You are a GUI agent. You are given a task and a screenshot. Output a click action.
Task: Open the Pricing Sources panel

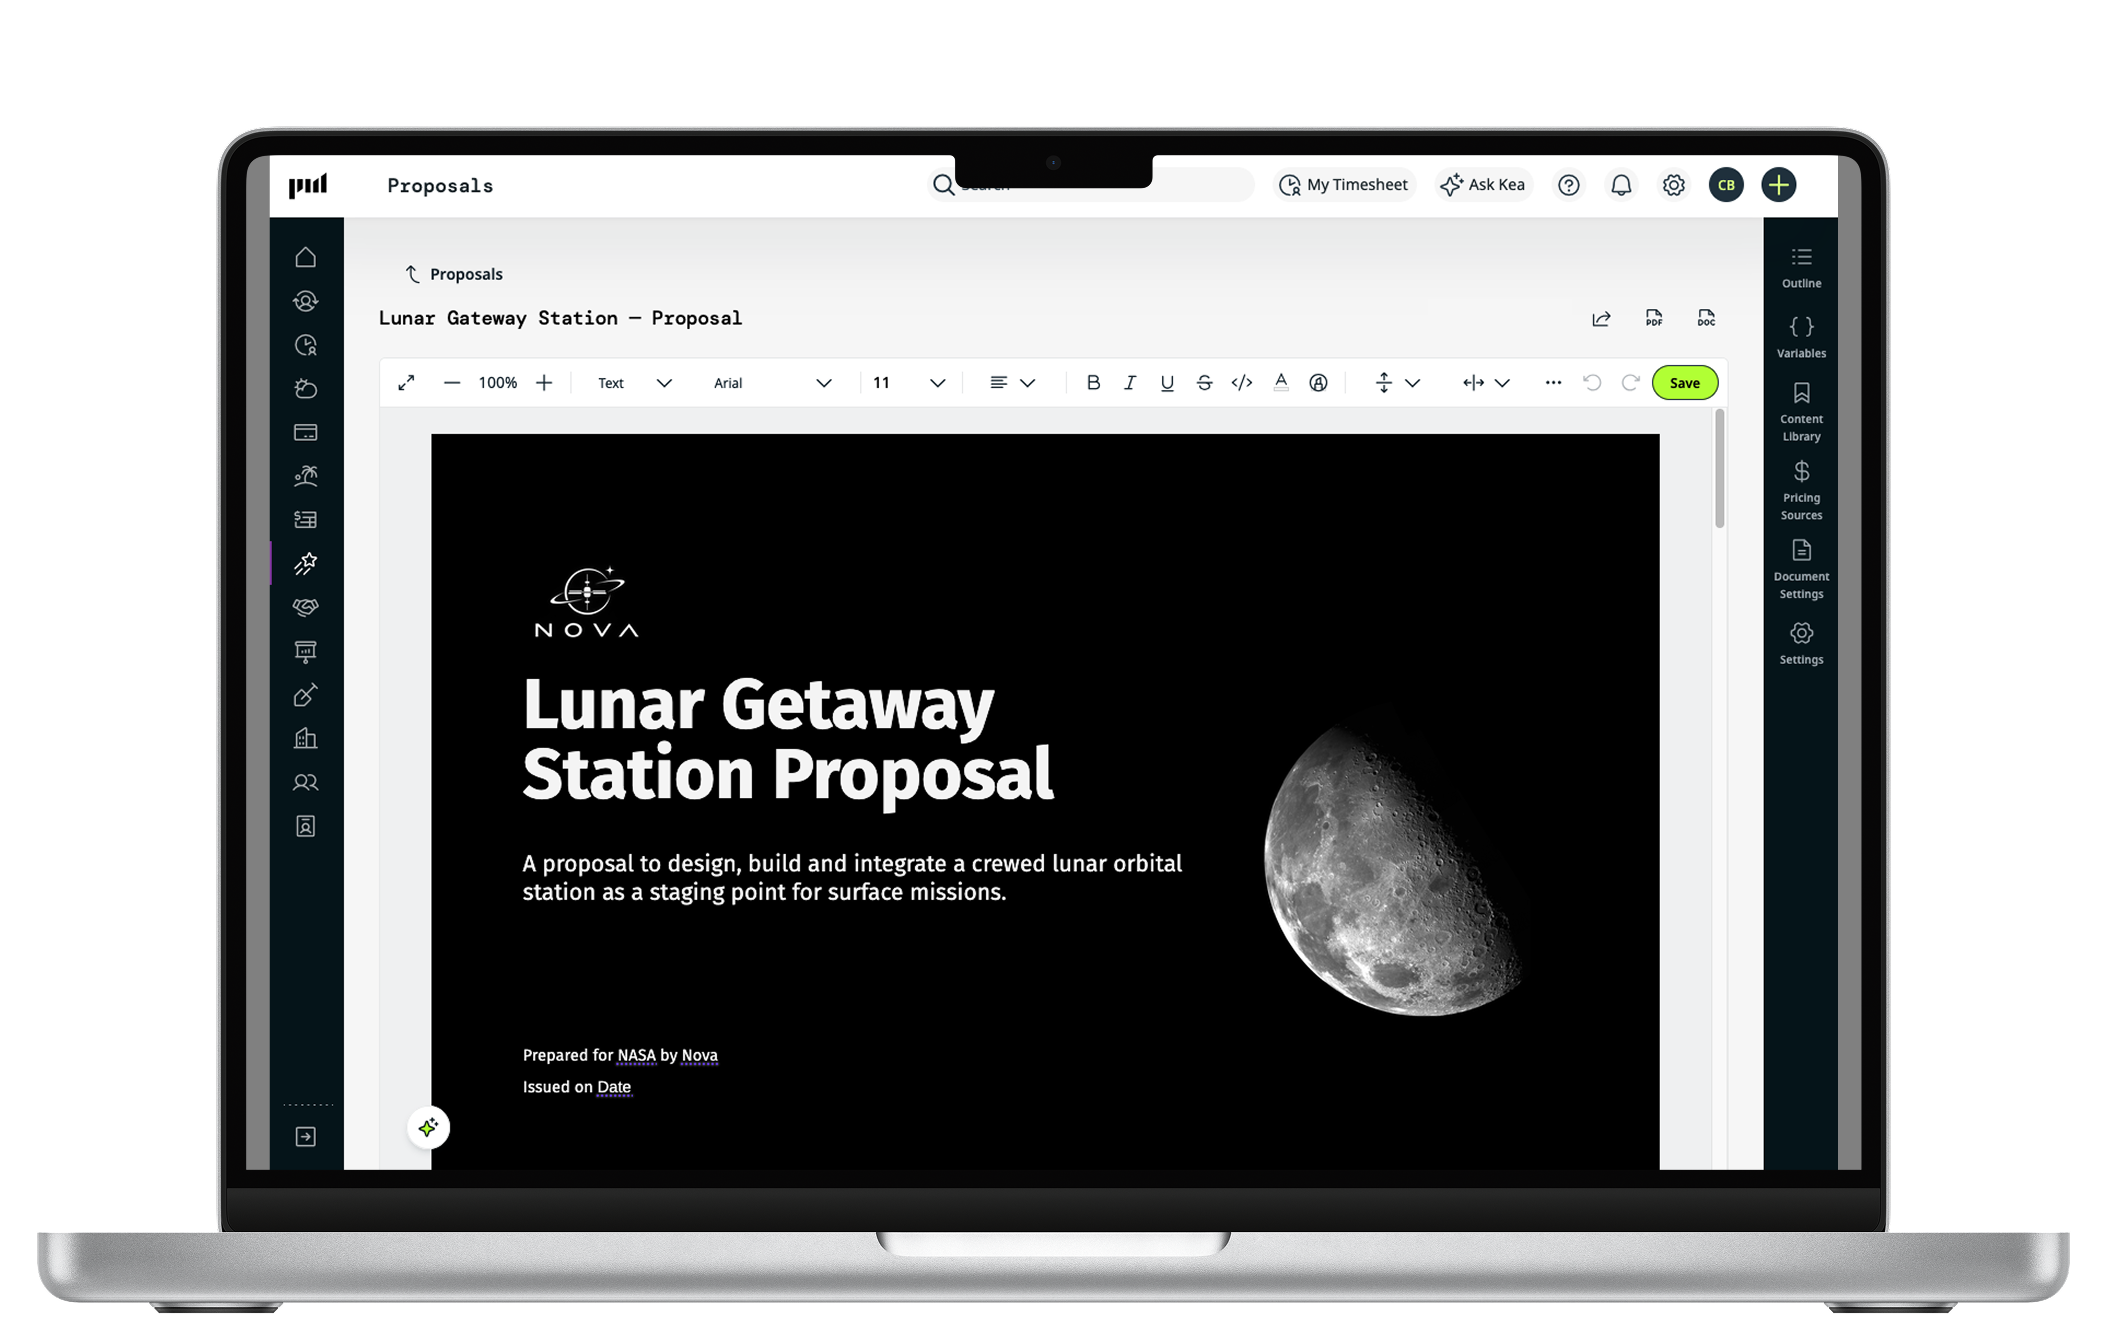coord(1800,490)
